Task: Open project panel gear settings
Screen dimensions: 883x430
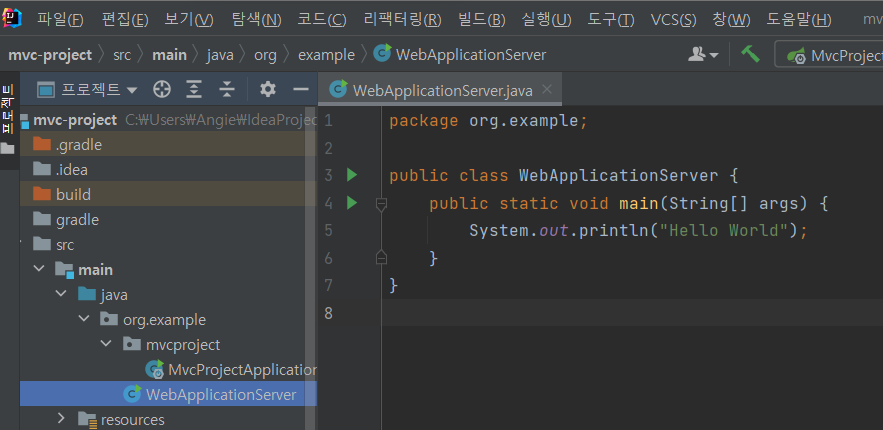Action: pos(267,89)
